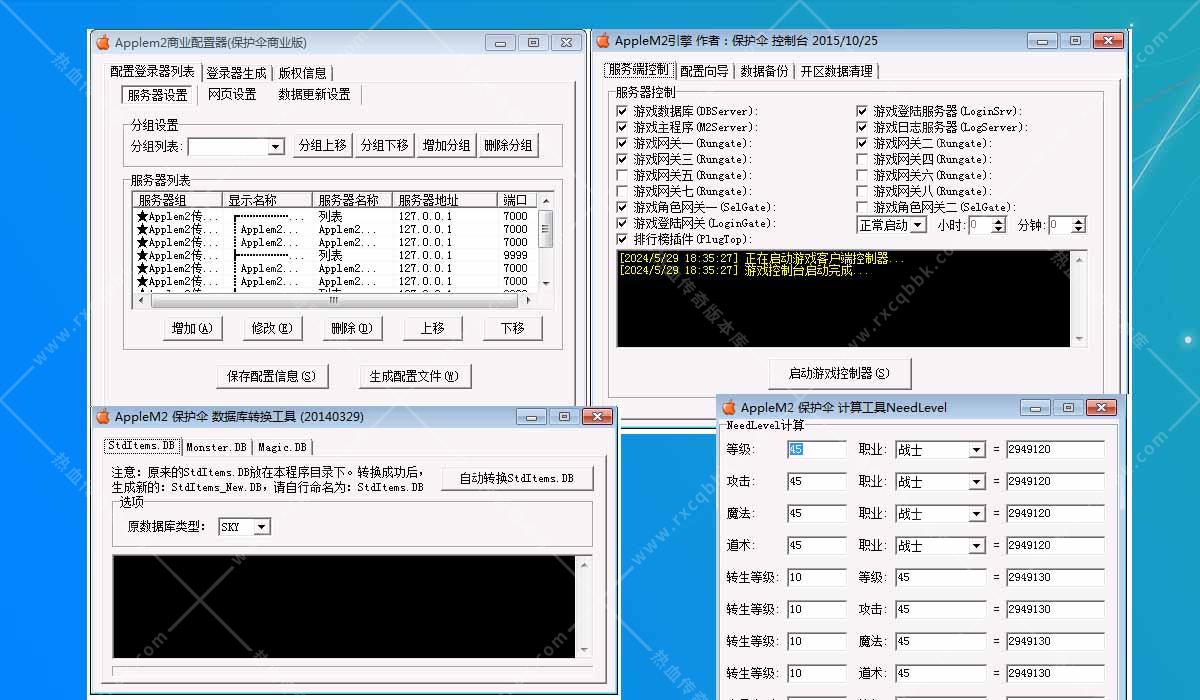
Task: Click the 等级 input field showing 45
Action: pos(816,450)
